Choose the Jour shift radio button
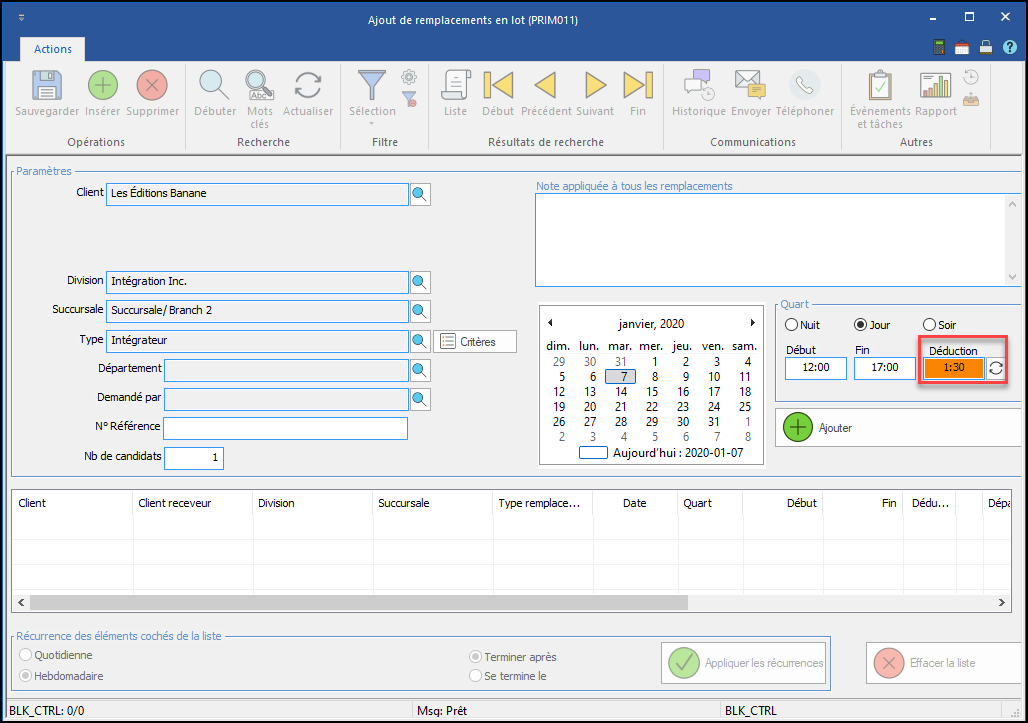The width and height of the screenshot is (1028, 723). (860, 325)
